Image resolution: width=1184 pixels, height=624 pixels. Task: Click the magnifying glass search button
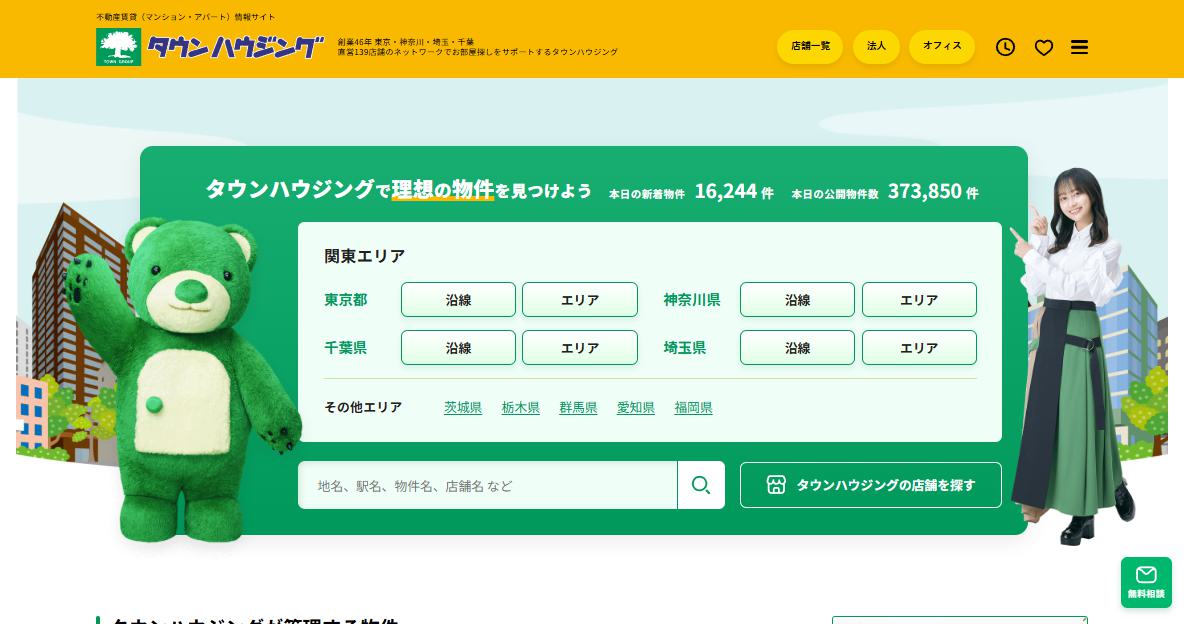(701, 485)
